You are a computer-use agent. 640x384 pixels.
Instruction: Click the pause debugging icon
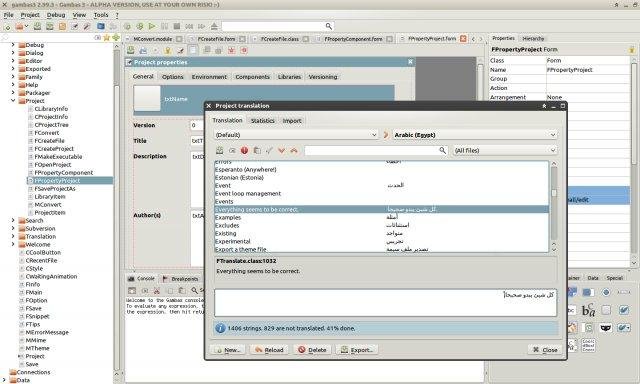pos(164,27)
